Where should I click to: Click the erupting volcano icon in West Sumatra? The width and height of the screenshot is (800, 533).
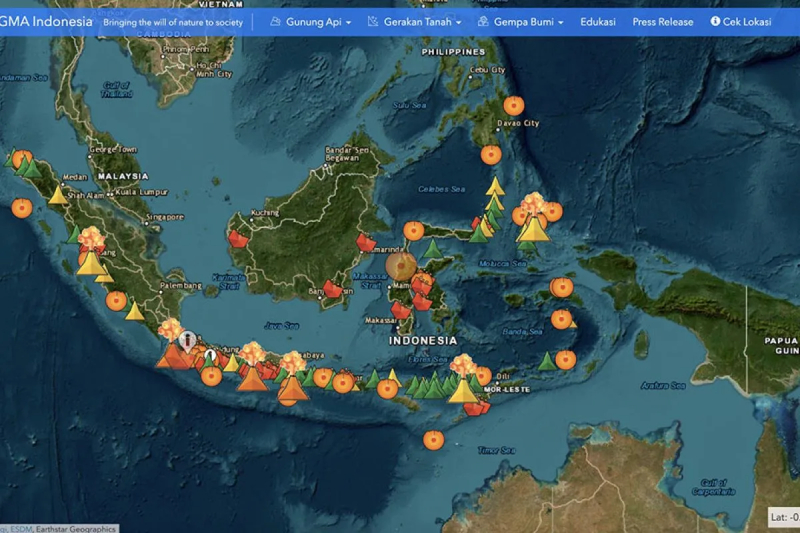91,238
